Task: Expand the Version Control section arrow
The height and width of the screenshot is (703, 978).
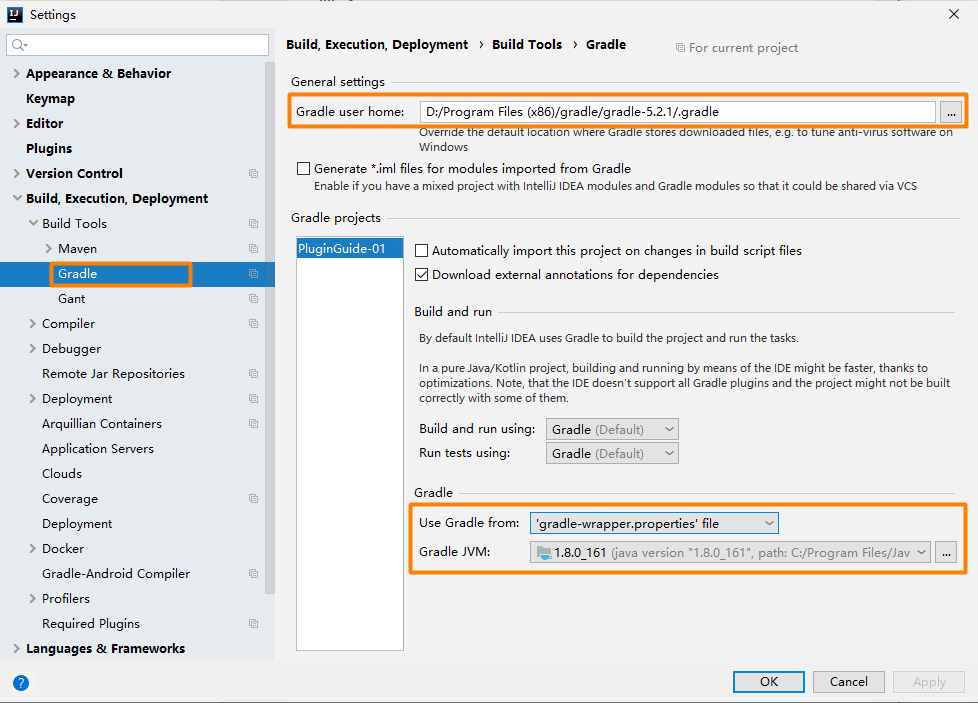Action: tap(17, 173)
